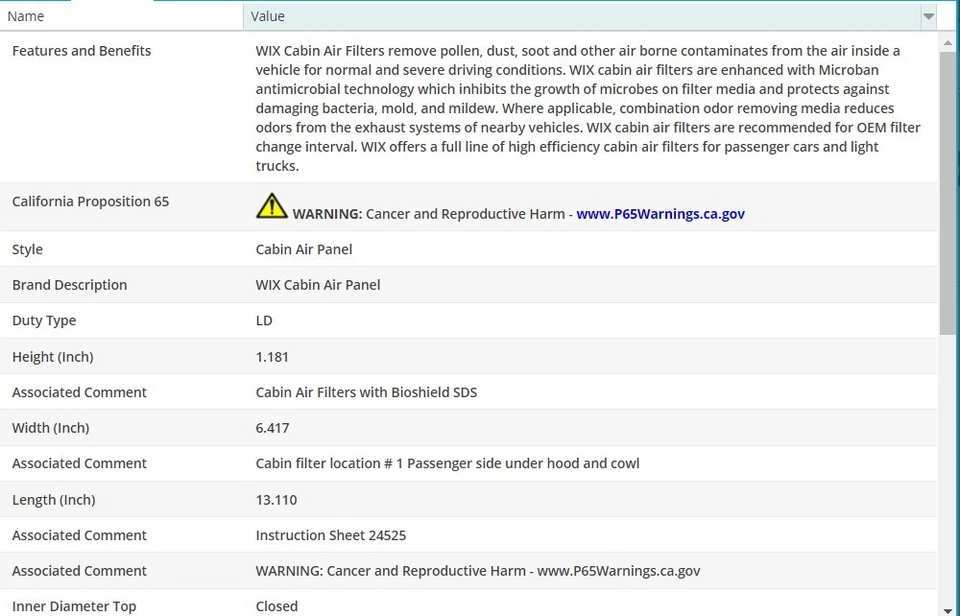Select the Height (Inch) label
Screen dimensions: 960x616
tap(53, 356)
